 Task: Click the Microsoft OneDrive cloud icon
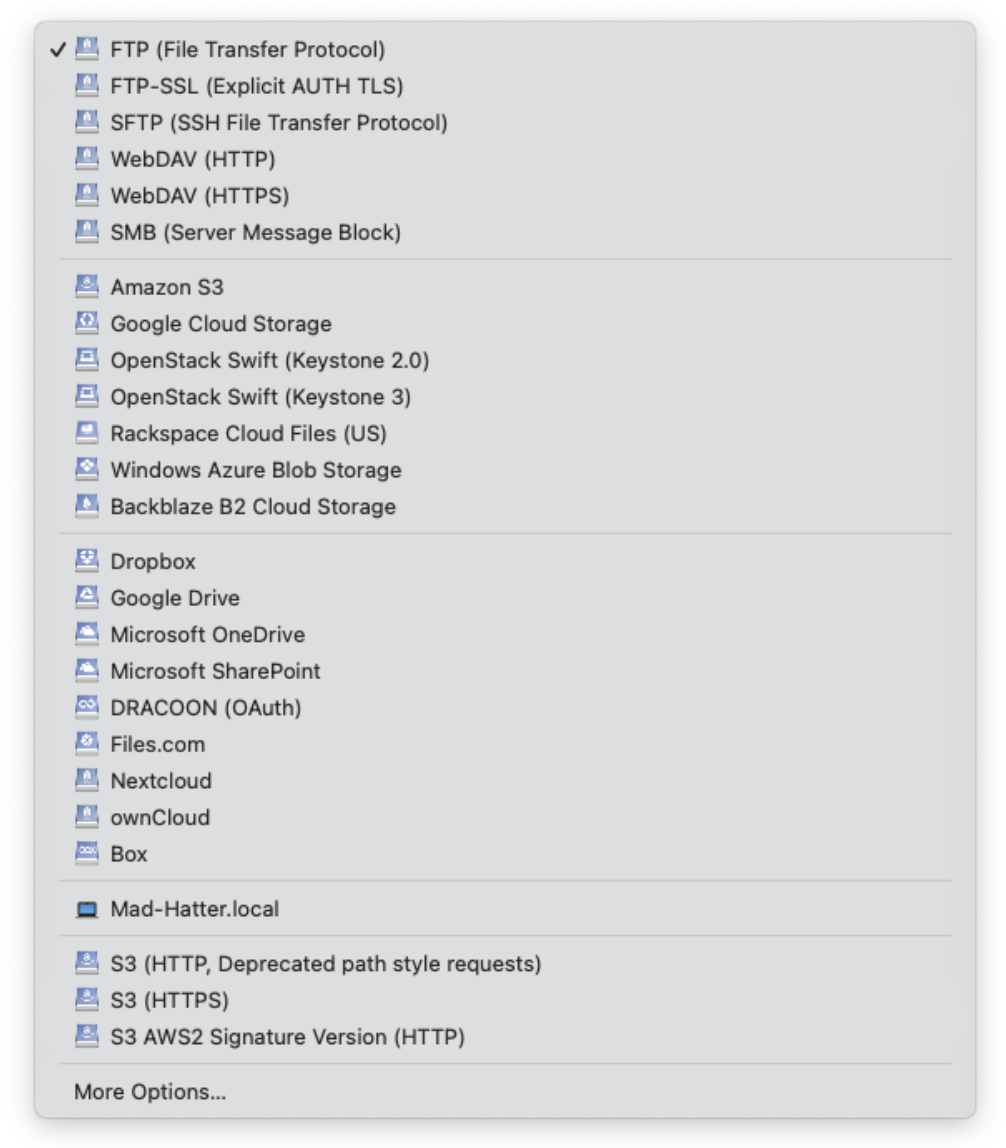click(x=87, y=634)
